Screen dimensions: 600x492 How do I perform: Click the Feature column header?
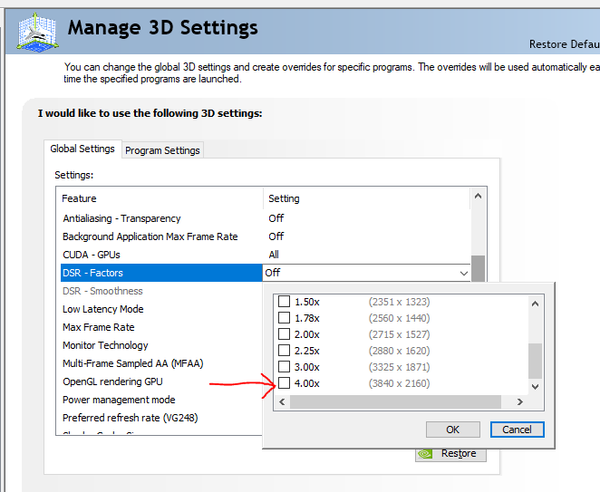point(160,199)
